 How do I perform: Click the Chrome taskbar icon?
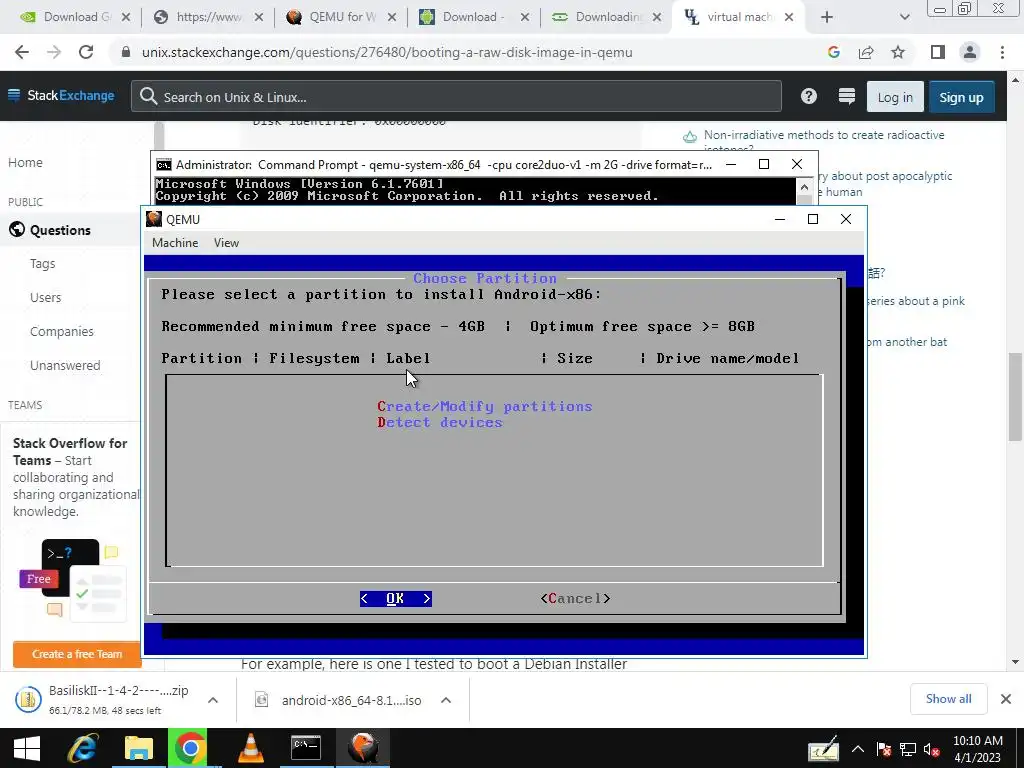(x=190, y=748)
